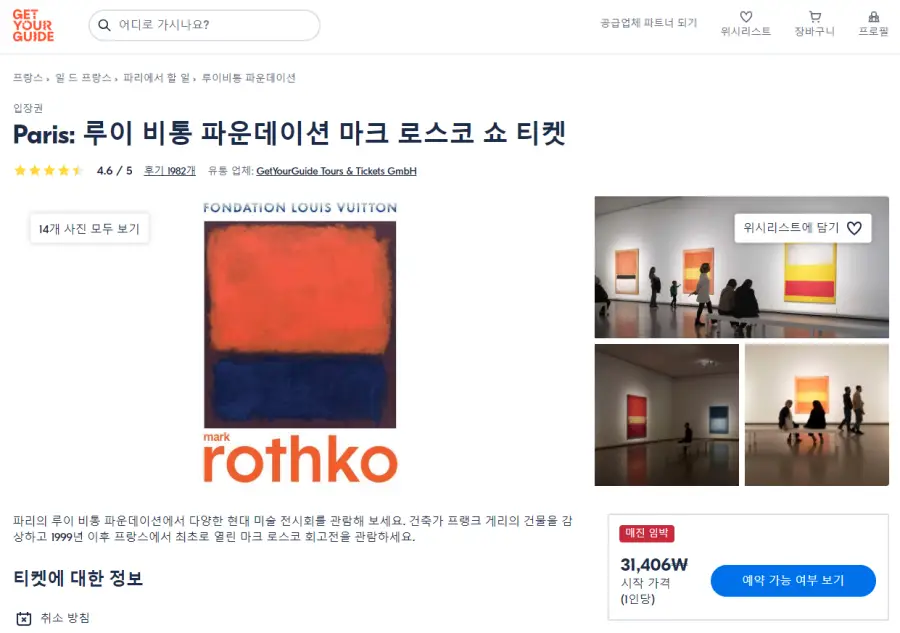Click 14개 사진 모두 보기 button
The image size is (900, 633).
point(90,228)
